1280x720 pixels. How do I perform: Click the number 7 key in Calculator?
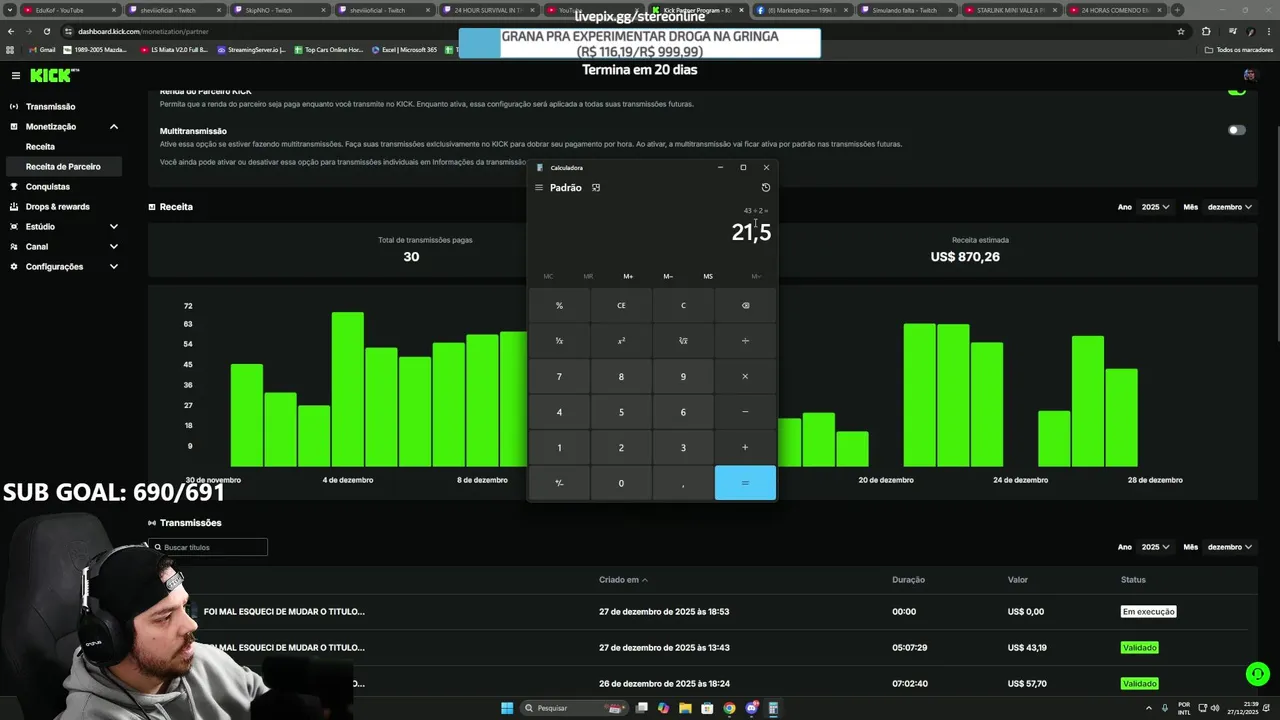pos(559,377)
